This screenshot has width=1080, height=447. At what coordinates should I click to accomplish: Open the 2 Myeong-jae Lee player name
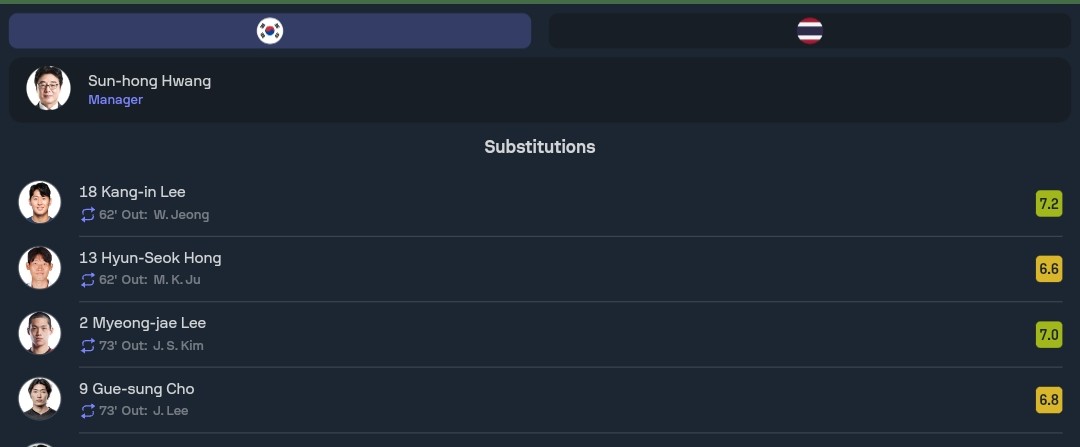click(142, 323)
